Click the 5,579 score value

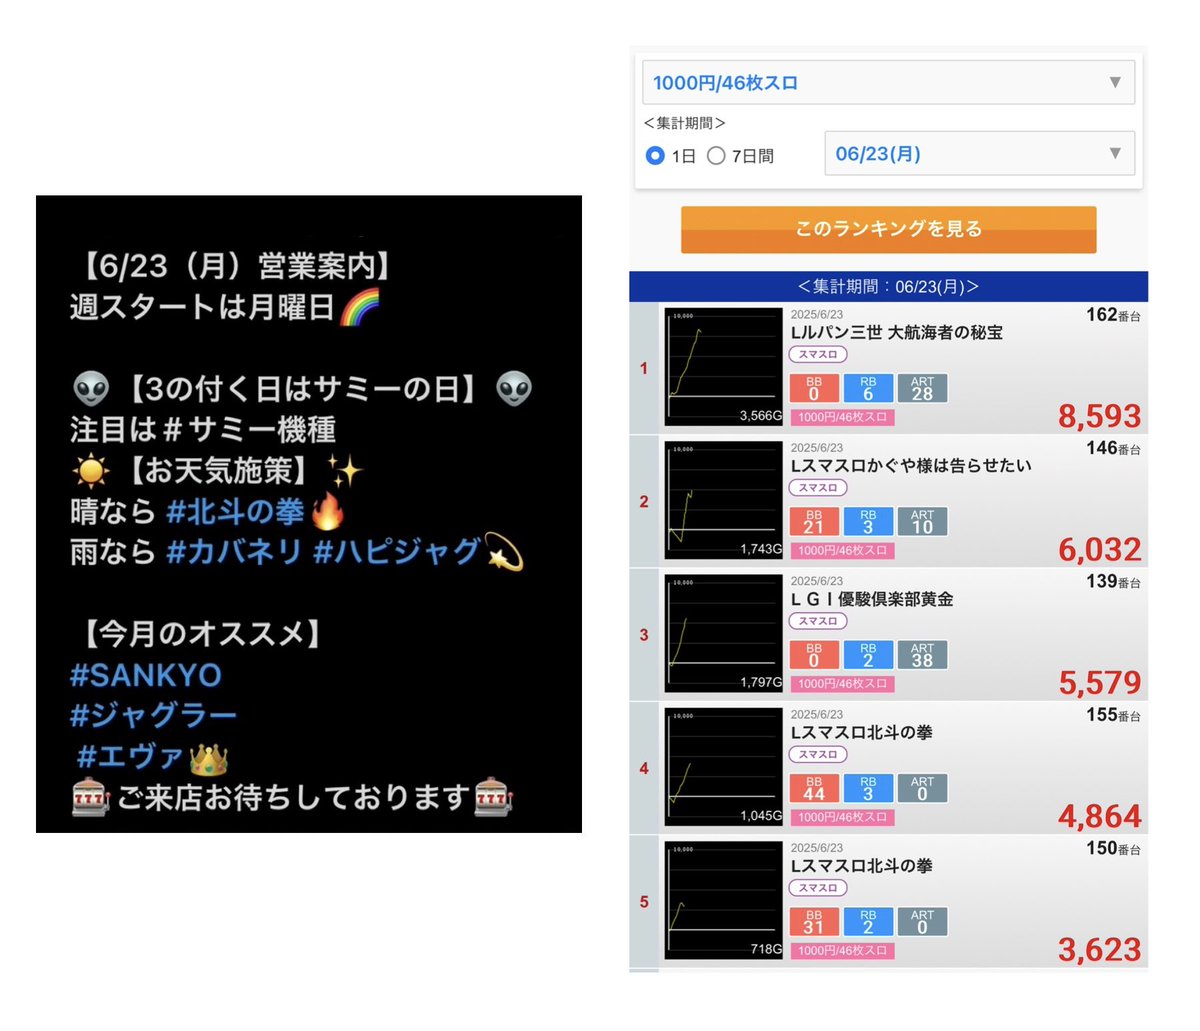coord(1100,683)
